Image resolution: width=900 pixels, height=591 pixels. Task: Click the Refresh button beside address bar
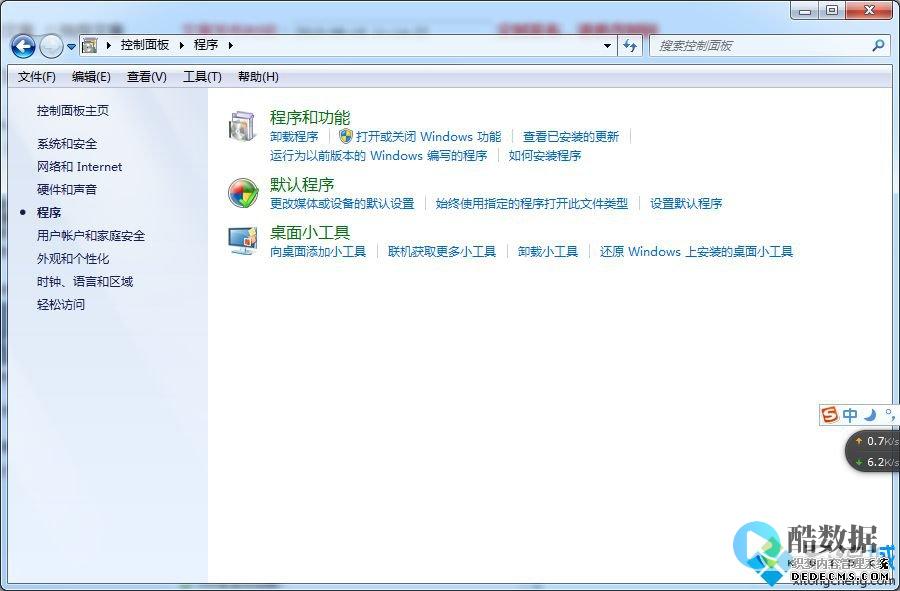(630, 45)
